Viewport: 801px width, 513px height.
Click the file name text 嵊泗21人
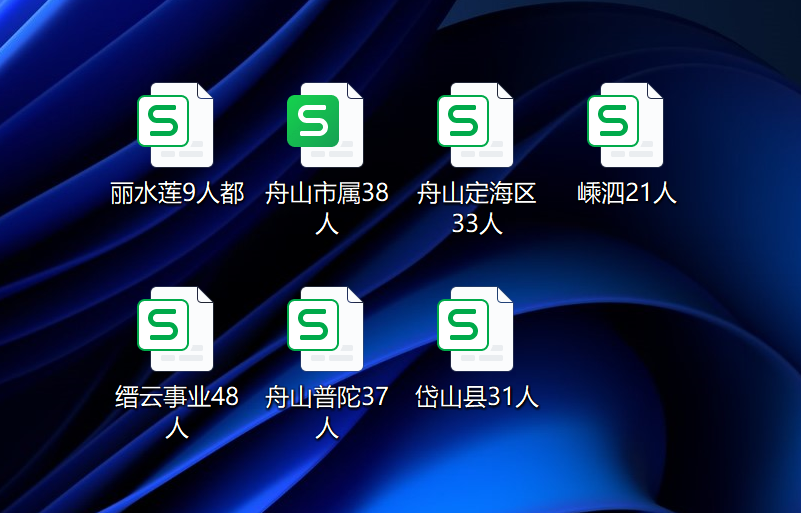coord(627,194)
